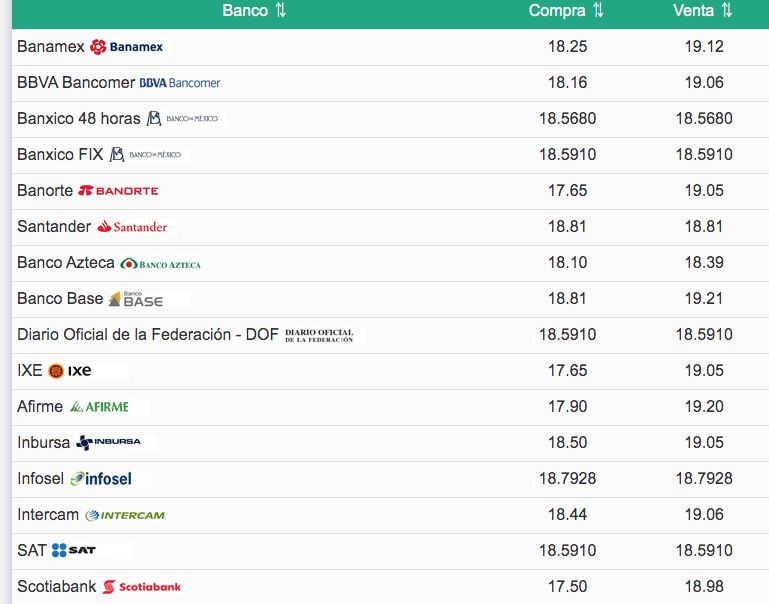Select the IXE name text
Viewport: 769px width, 604px height.
coord(29,371)
